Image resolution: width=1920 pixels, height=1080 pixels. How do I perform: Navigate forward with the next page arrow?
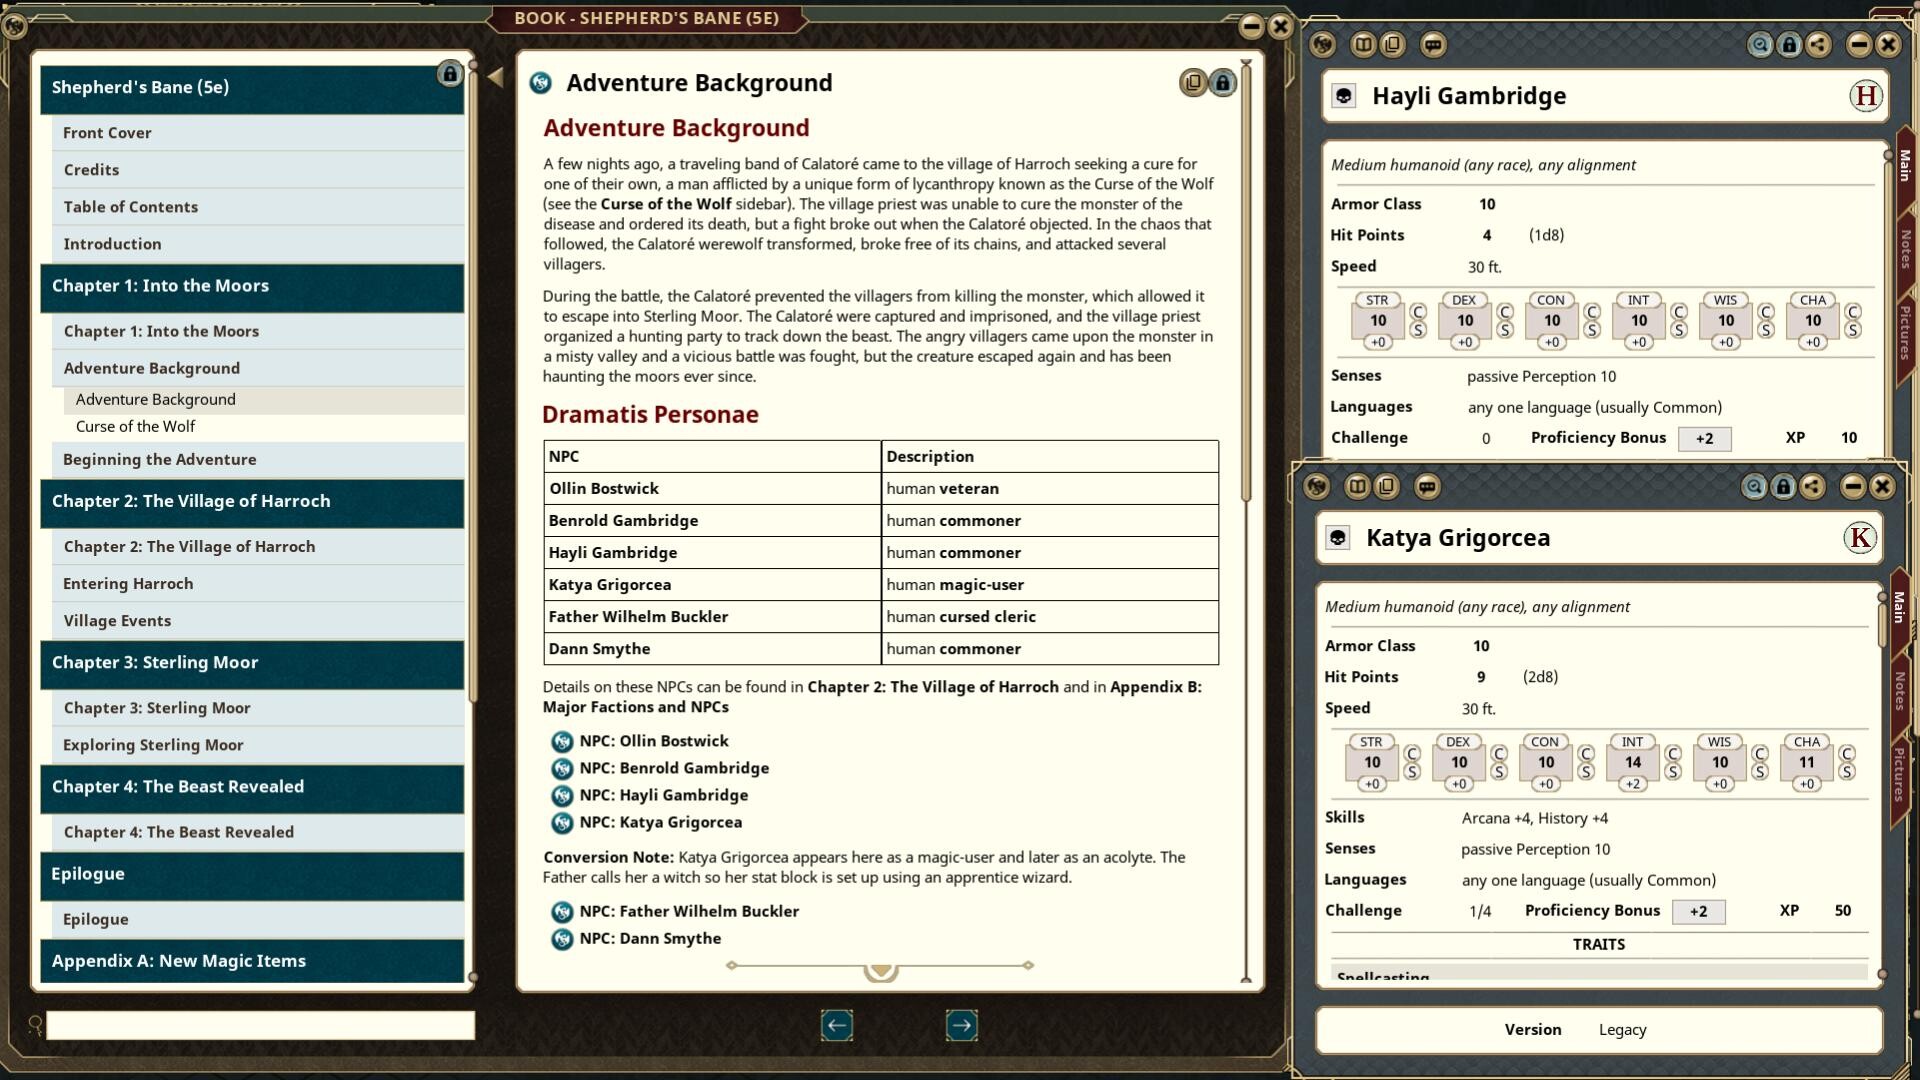point(960,1025)
